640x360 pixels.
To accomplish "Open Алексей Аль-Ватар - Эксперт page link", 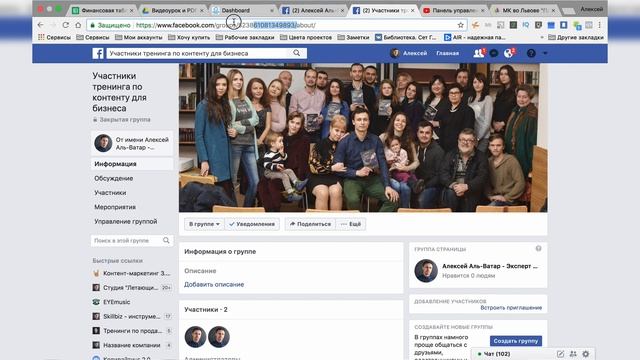I will [x=490, y=266].
